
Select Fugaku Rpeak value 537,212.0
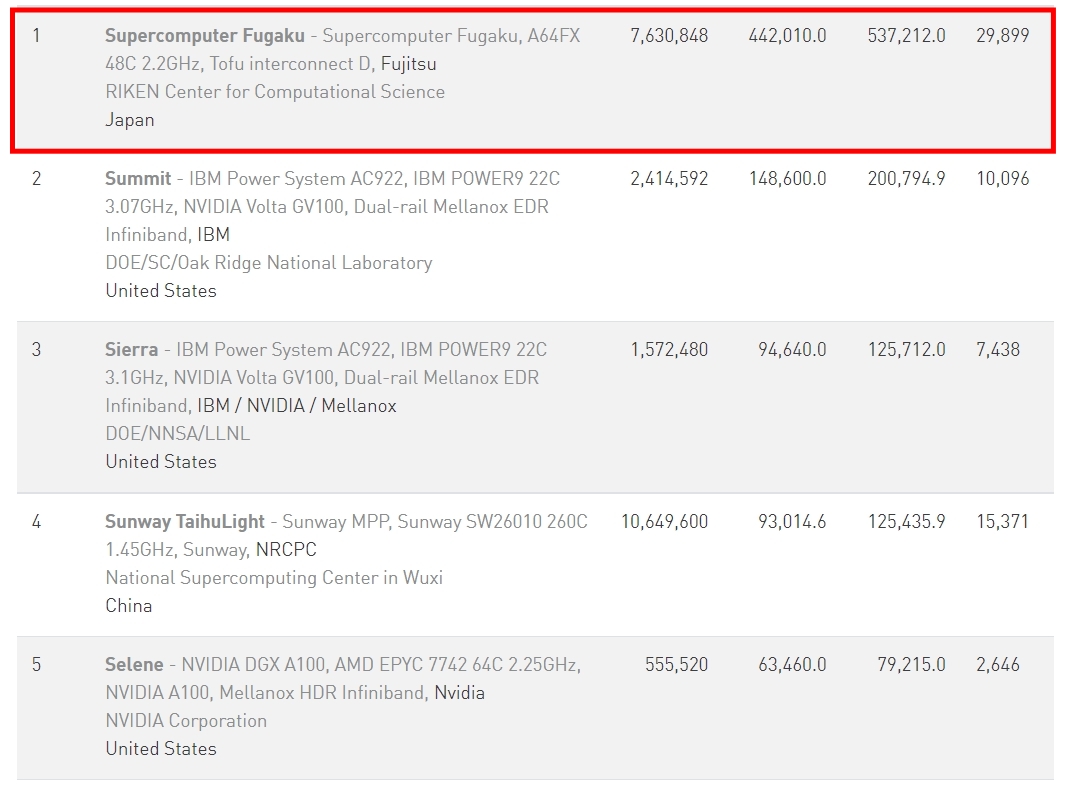click(907, 36)
